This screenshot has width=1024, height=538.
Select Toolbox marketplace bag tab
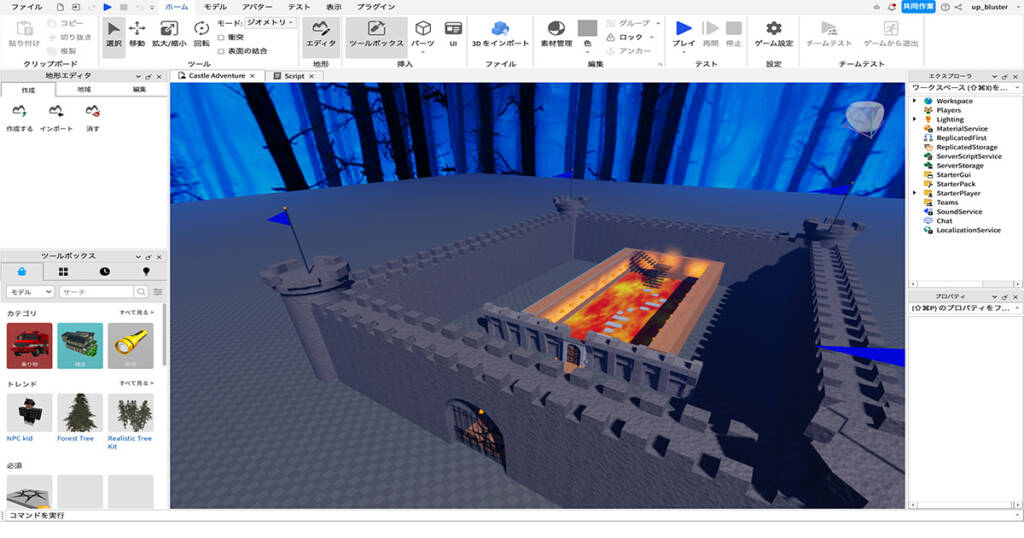click(22, 272)
